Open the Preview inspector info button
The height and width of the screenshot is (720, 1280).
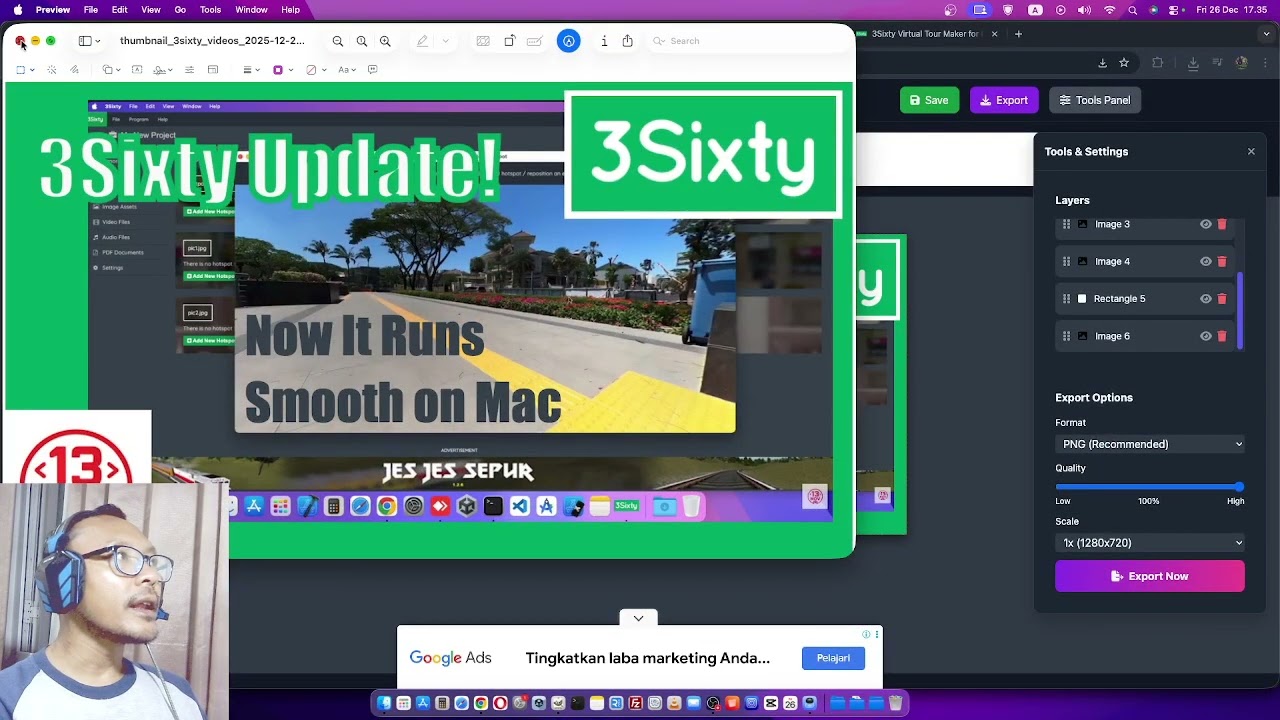(604, 41)
